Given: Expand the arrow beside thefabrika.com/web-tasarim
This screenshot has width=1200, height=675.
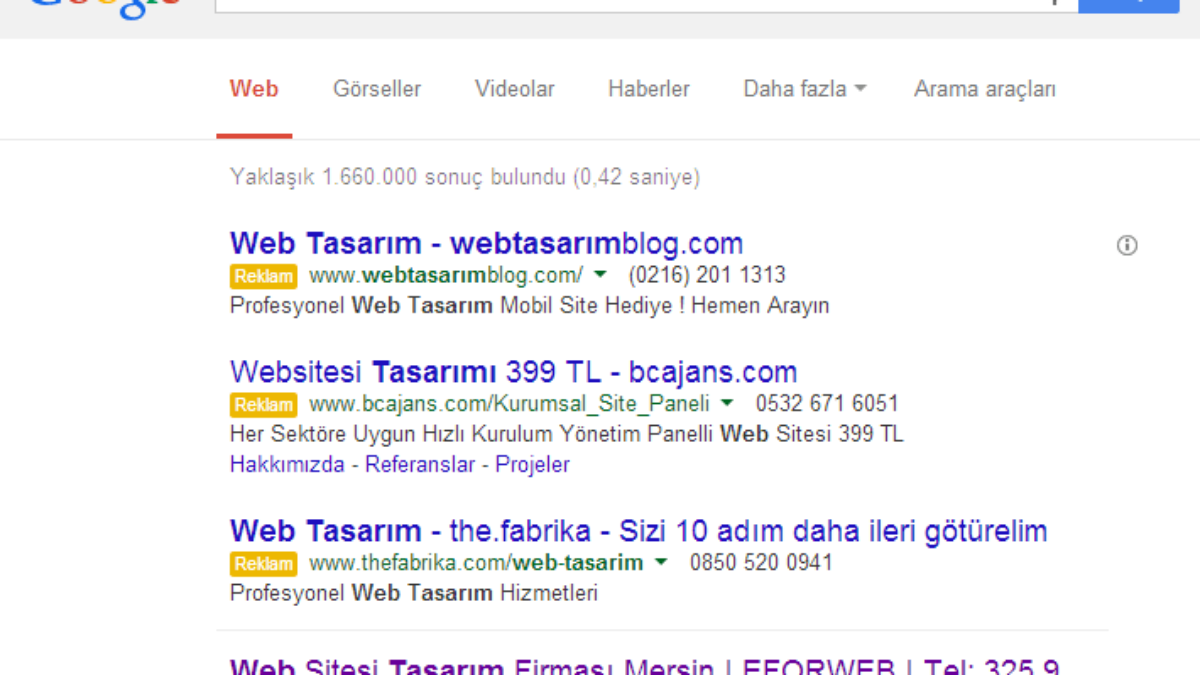Looking at the screenshot, I should click(660, 562).
